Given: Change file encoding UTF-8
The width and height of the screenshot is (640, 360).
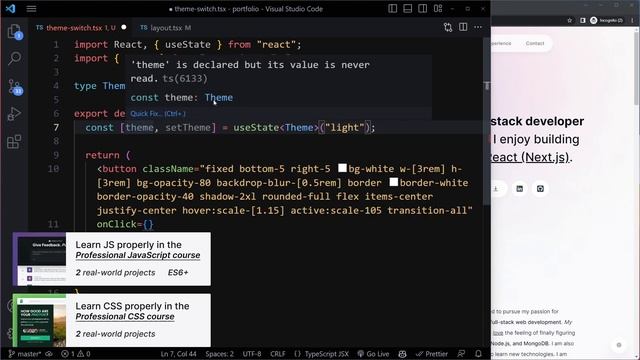Looking at the screenshot, I should coord(252,354).
